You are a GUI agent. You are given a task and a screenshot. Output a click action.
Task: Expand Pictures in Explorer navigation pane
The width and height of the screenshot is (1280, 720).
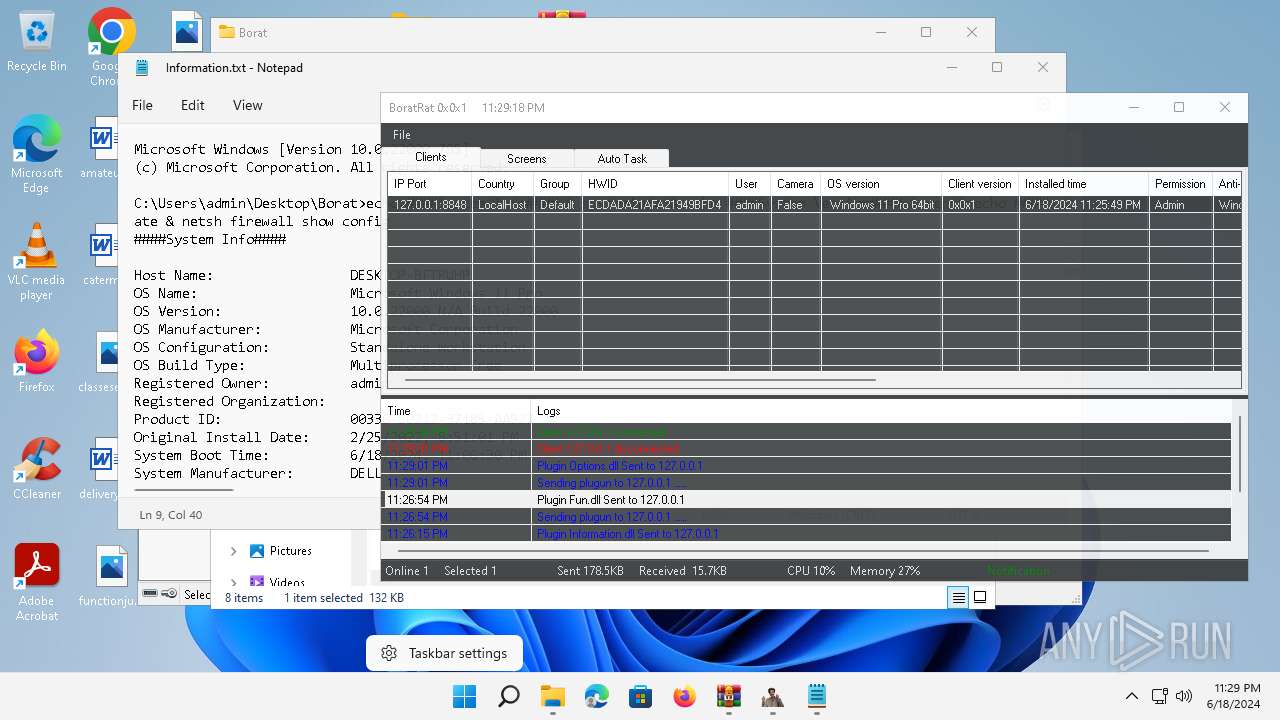point(233,551)
